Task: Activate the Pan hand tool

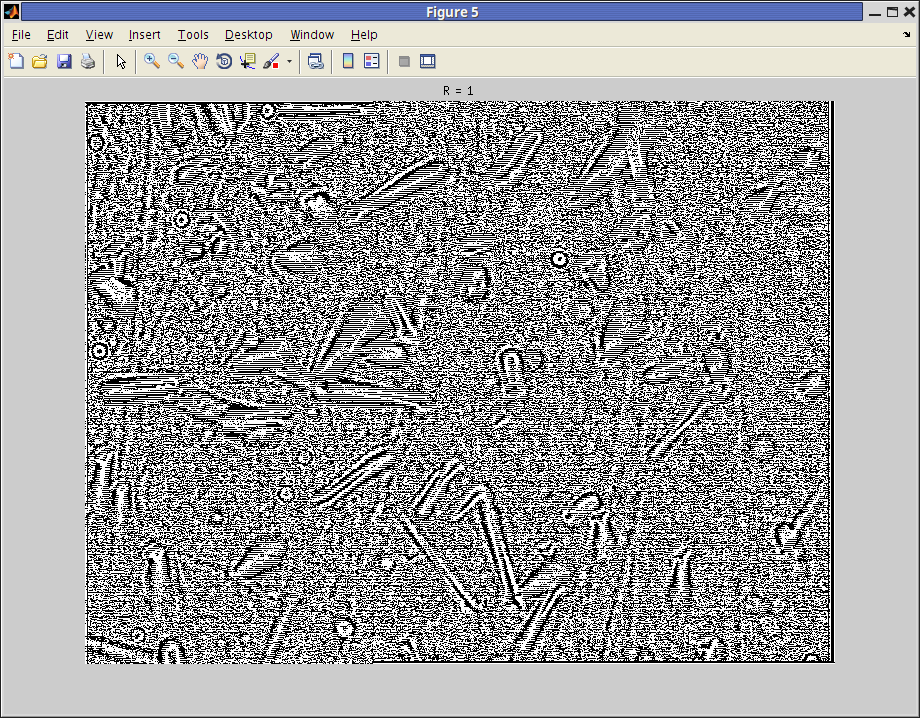Action: pos(200,61)
